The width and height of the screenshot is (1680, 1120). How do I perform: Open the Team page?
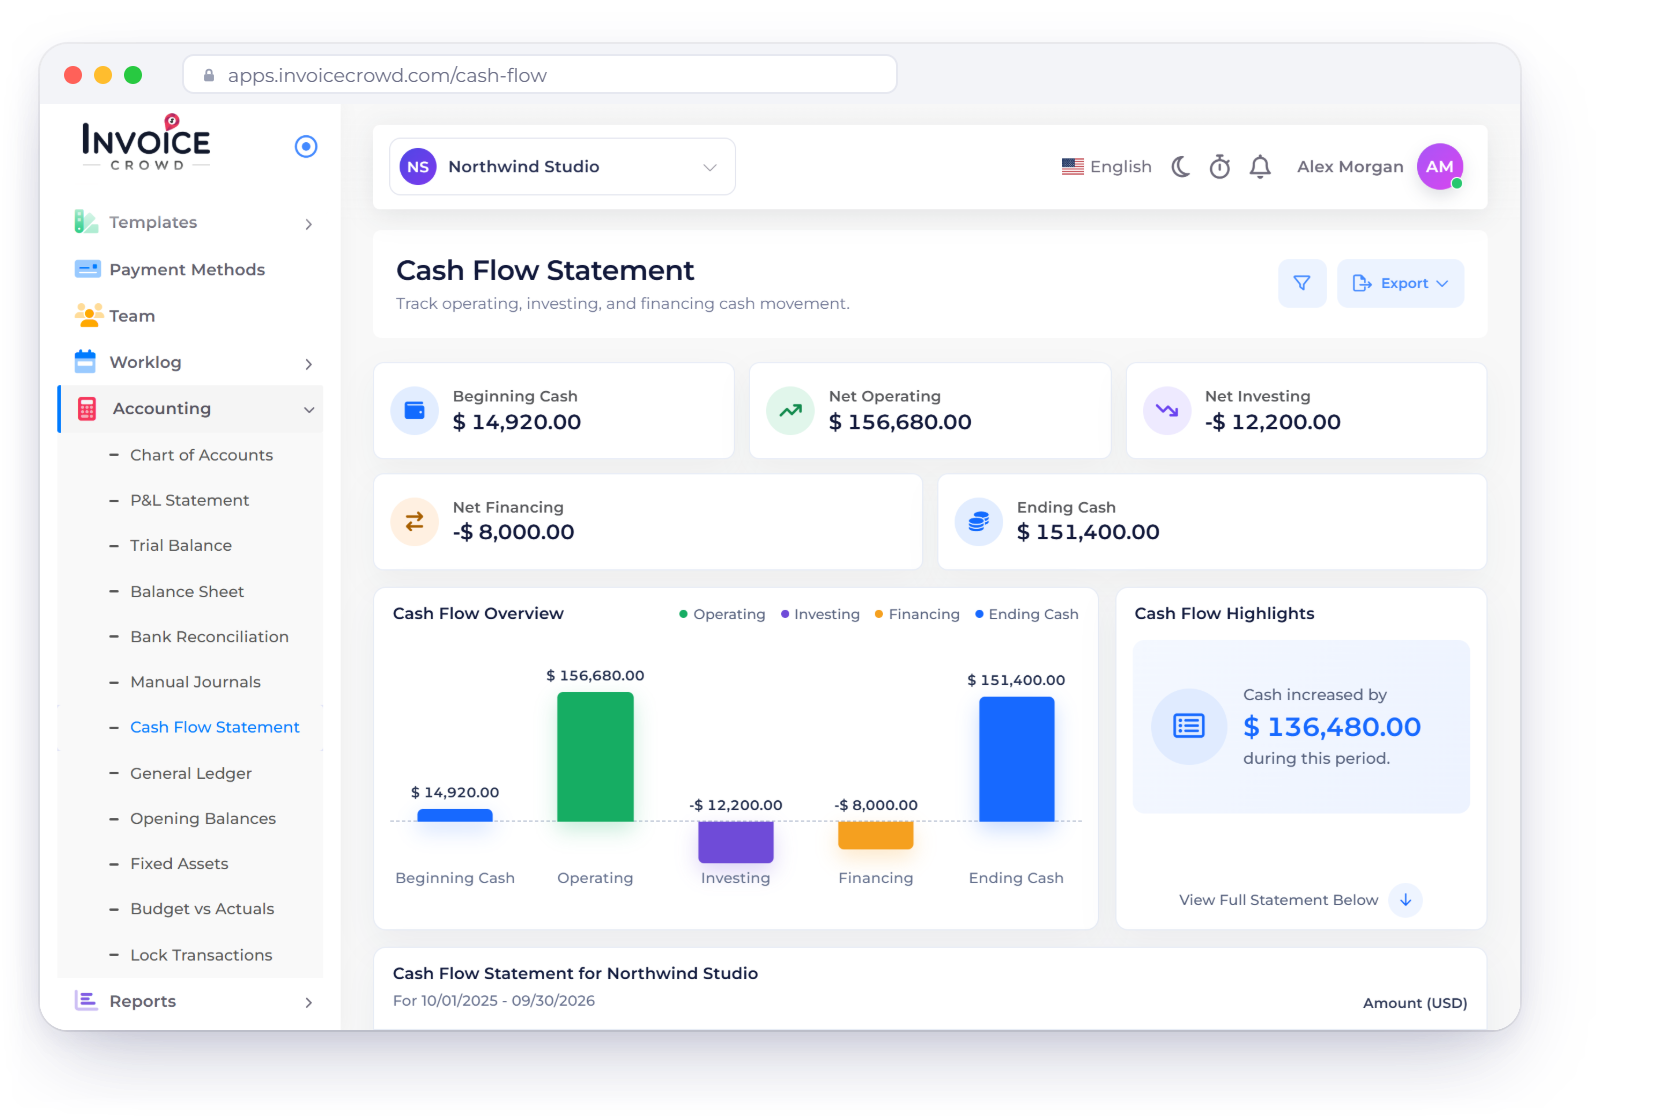pyautogui.click(x=132, y=316)
